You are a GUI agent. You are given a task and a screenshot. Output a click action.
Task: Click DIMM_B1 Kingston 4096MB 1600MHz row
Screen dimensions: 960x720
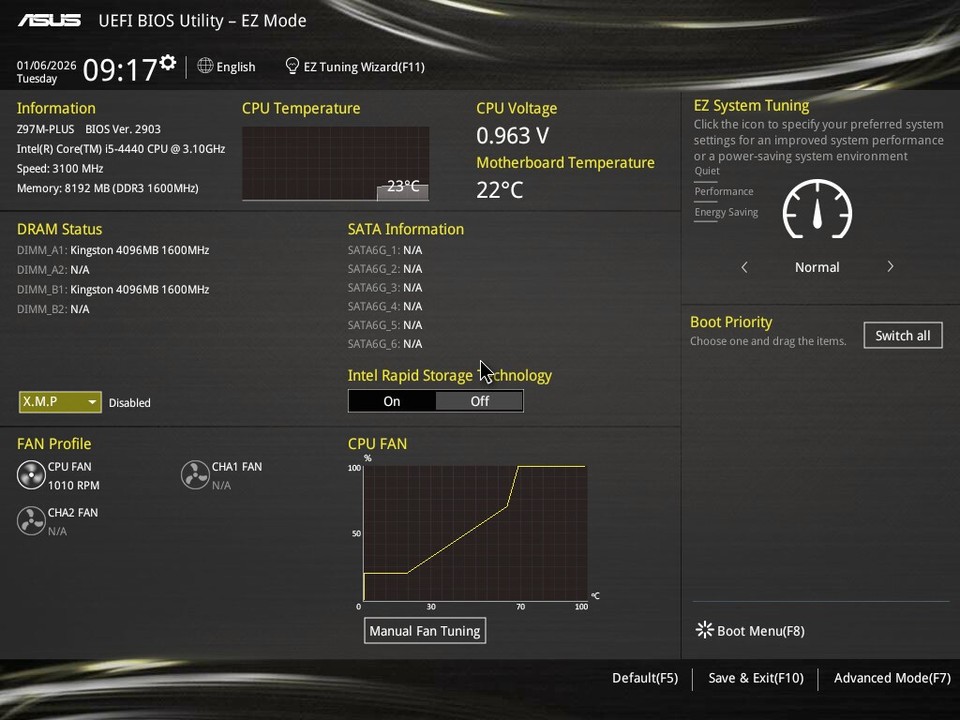(113, 289)
